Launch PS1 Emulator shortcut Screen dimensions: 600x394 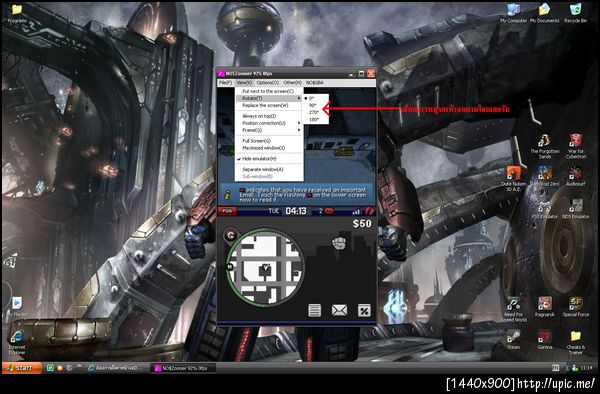pyautogui.click(x=545, y=209)
